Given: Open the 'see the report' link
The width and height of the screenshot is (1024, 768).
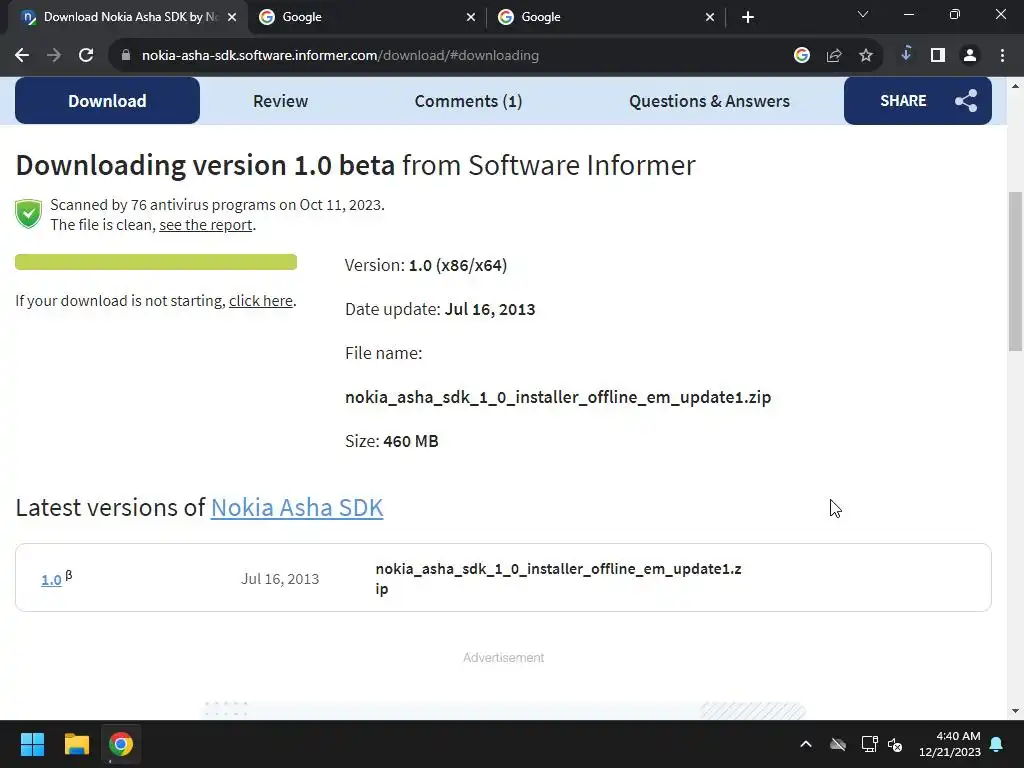Looking at the screenshot, I should (x=206, y=225).
